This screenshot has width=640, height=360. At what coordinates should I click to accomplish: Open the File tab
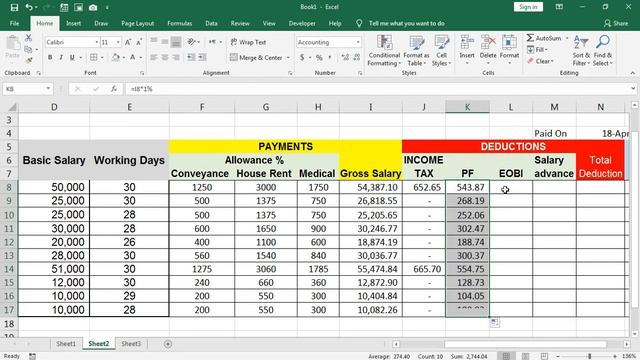point(14,23)
